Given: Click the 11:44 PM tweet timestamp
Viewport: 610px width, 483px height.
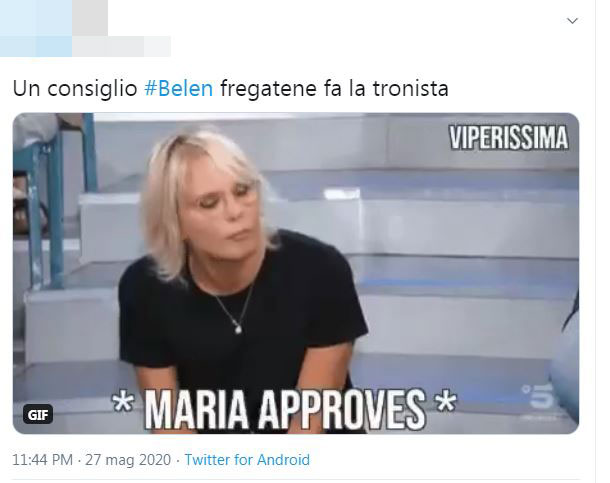Looking at the screenshot, I should point(42,460).
